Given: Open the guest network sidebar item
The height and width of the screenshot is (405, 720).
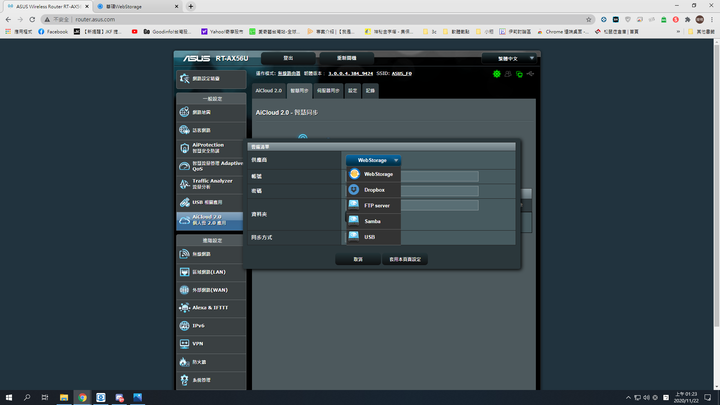Looking at the screenshot, I should click(x=211, y=130).
